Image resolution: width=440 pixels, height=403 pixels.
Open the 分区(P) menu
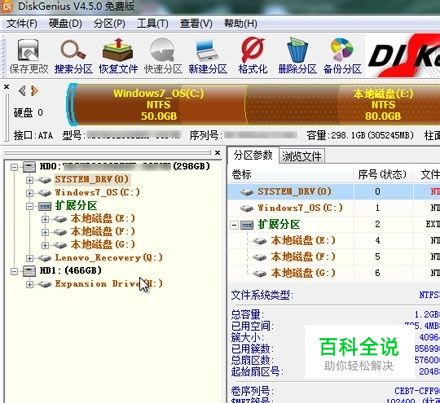click(109, 24)
